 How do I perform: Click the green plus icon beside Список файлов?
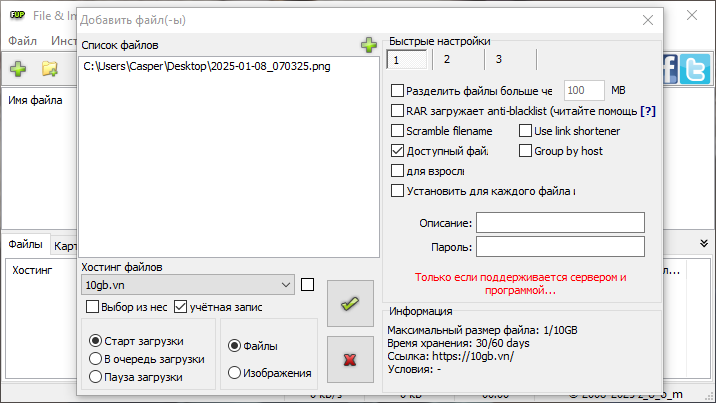coord(369,45)
